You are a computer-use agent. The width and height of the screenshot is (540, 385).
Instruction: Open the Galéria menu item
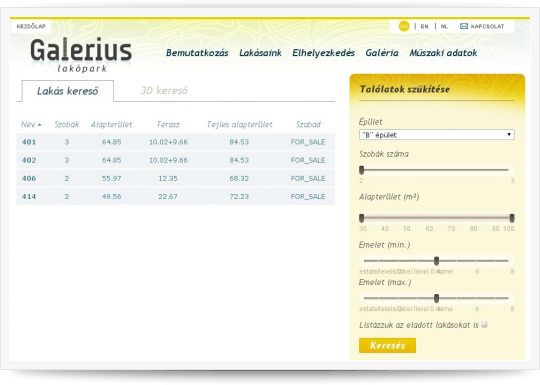(x=382, y=53)
